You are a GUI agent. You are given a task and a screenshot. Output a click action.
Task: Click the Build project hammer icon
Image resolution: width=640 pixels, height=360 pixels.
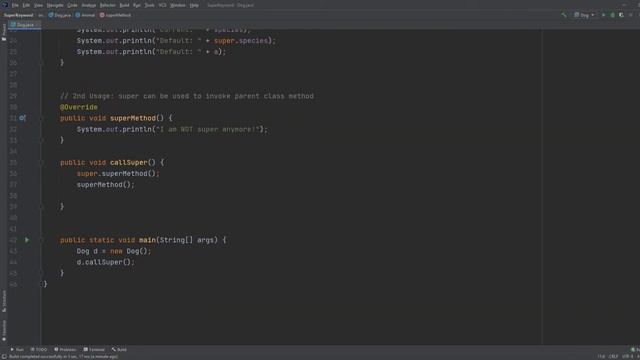click(564, 15)
